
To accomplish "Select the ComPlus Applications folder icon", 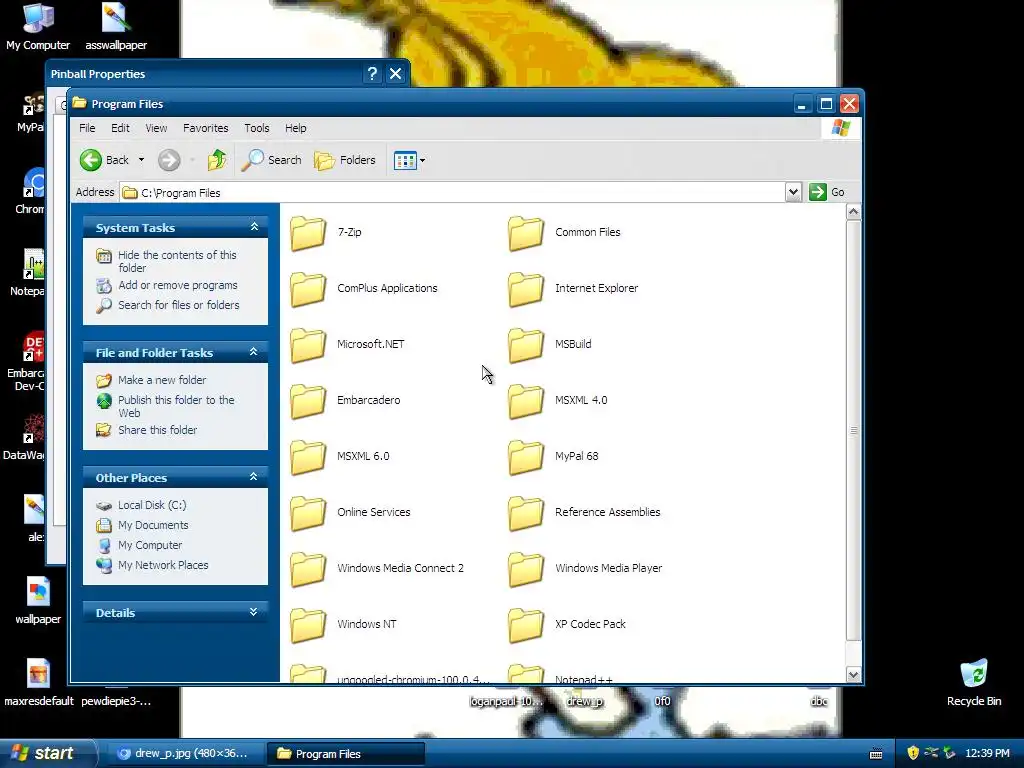I will pyautogui.click(x=308, y=289).
